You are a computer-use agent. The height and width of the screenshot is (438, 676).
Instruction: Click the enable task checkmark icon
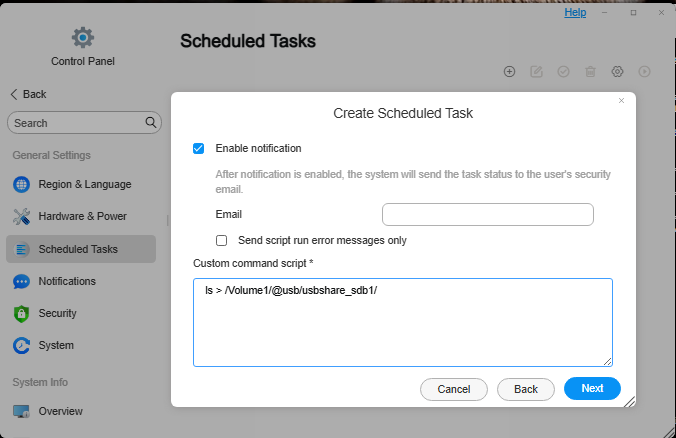point(563,72)
